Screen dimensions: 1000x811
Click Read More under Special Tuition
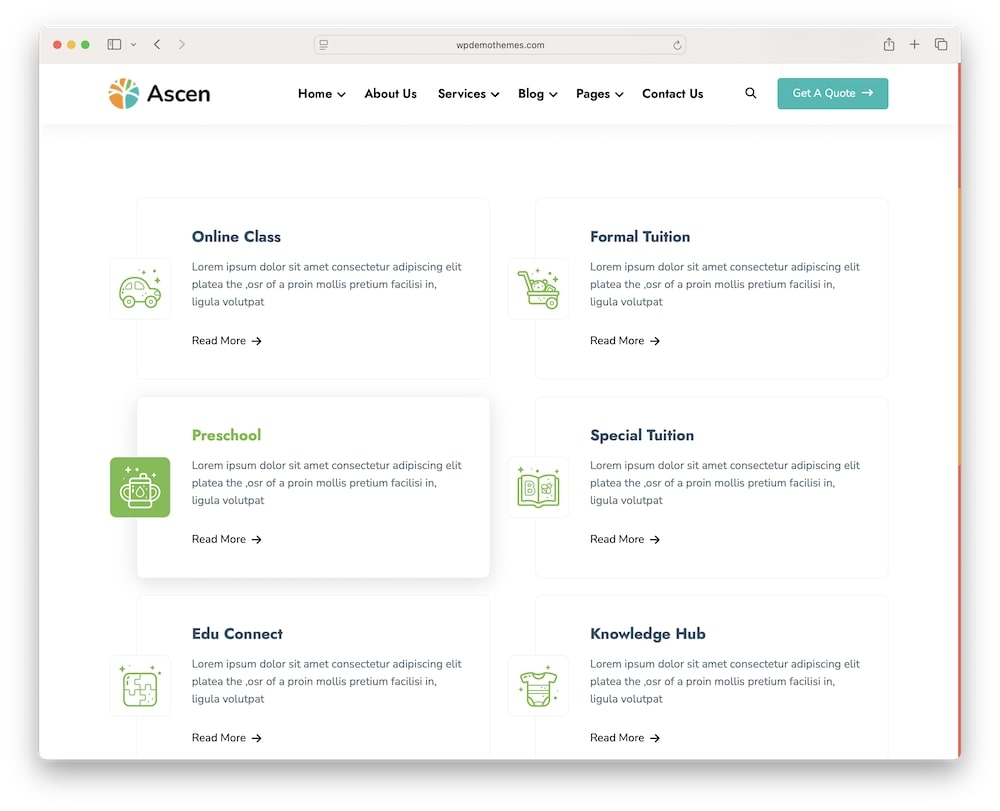[617, 539]
